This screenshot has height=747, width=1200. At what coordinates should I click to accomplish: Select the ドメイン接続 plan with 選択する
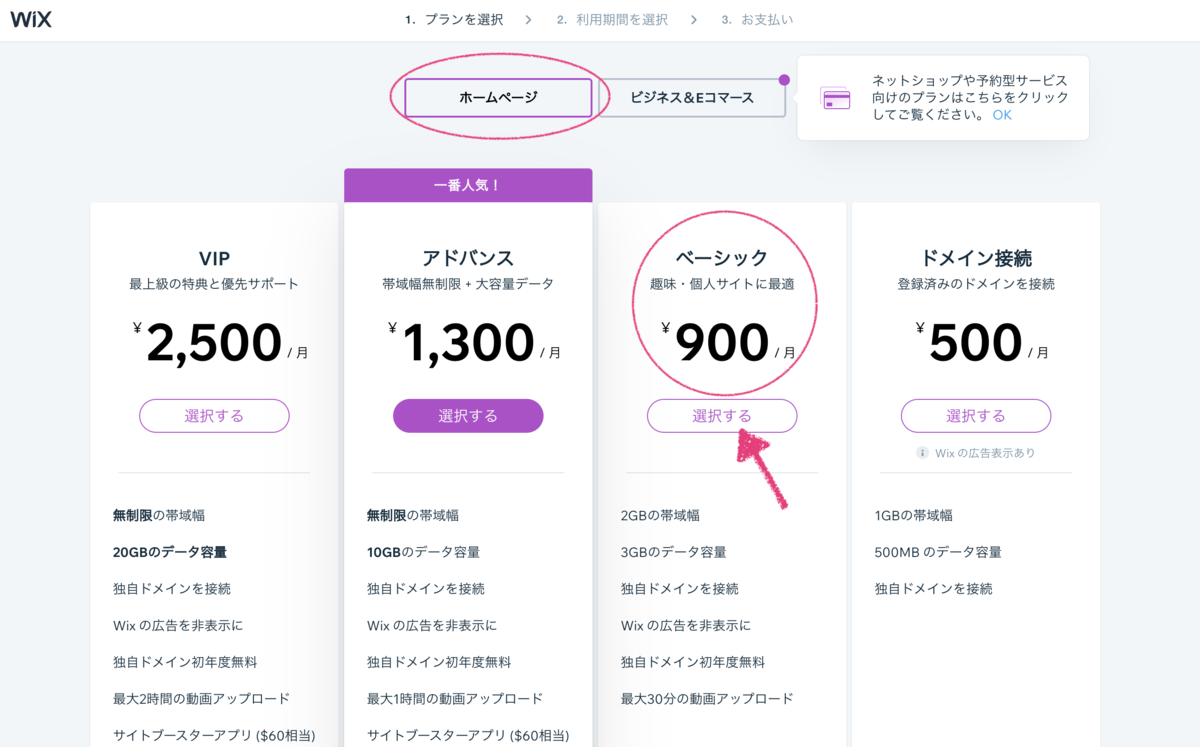[976, 416]
